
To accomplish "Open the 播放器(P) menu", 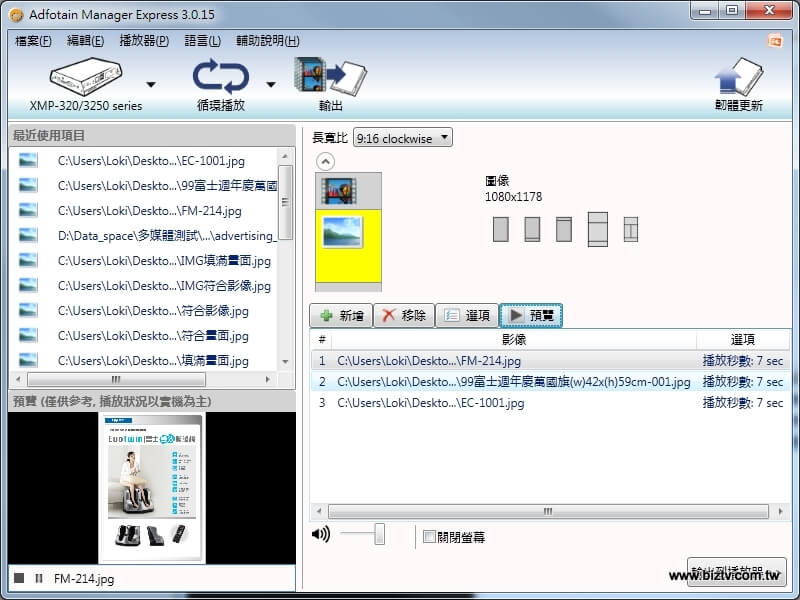I will pos(144,41).
